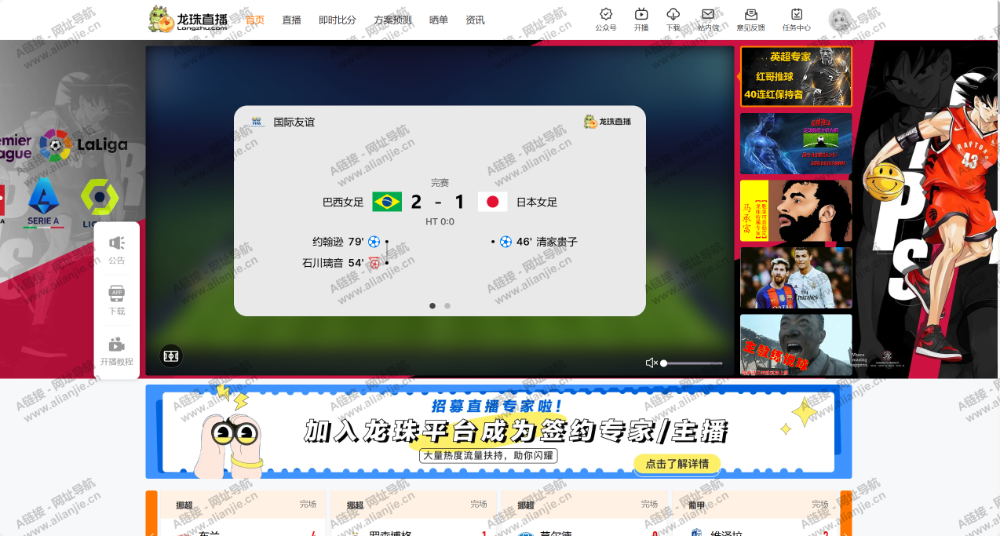Click the 国际友谊 league badge icon
Viewport: 1000px width, 536px height.
[258, 122]
